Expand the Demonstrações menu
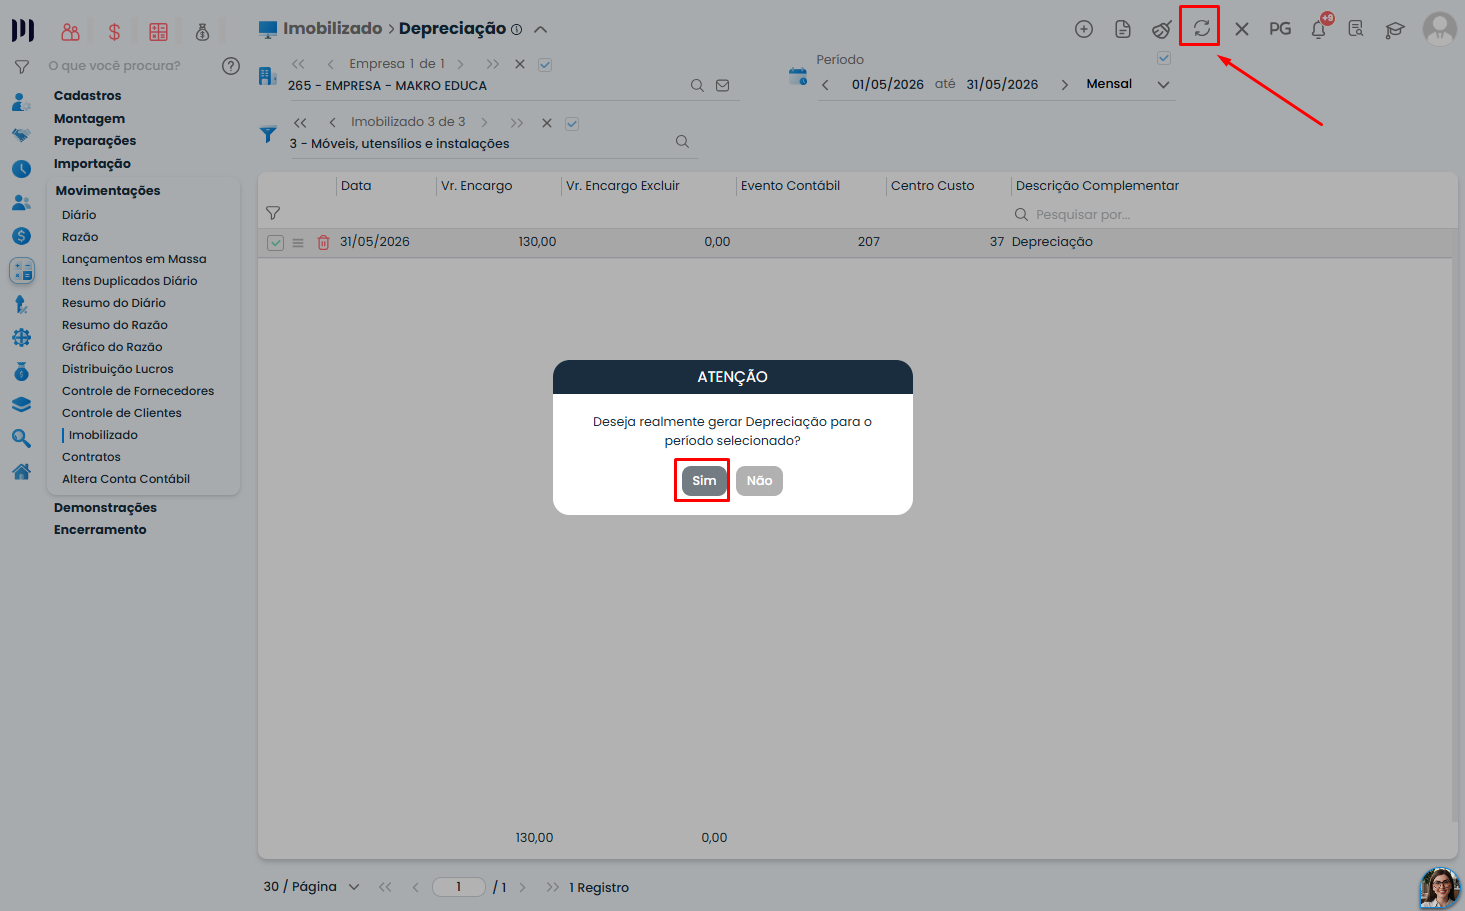The image size is (1465, 911). tap(105, 508)
